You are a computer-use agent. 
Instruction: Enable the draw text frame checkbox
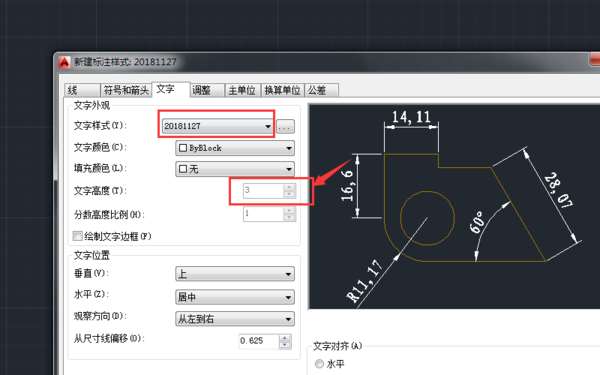coord(78,236)
